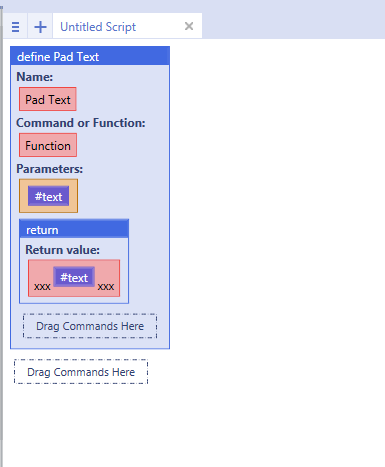Edit the Pad Text name field
Viewport: 385px width, 467px height.
pos(48,99)
